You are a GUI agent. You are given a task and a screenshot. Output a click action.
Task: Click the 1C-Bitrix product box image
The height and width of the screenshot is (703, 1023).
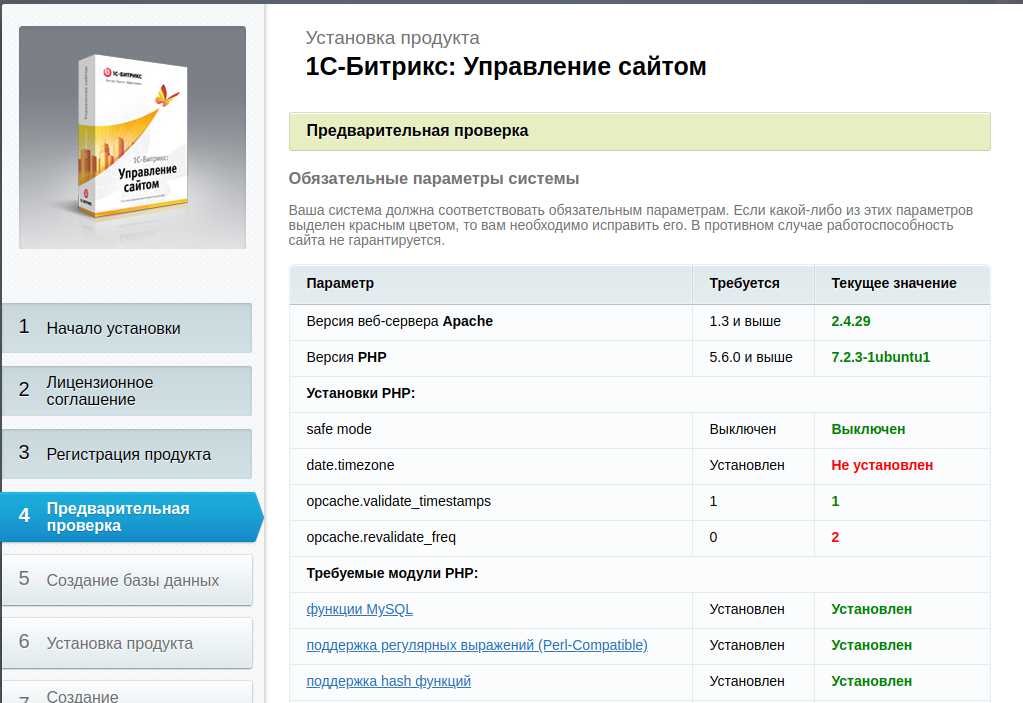(x=132, y=137)
